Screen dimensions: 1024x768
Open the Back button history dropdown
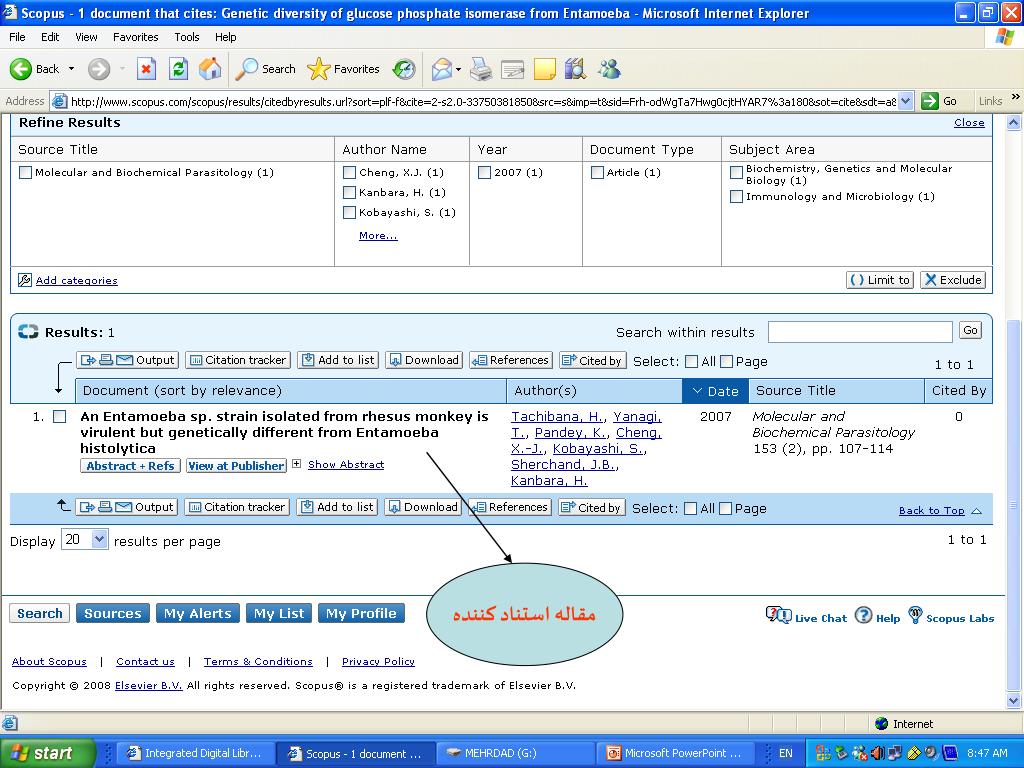coord(71,69)
